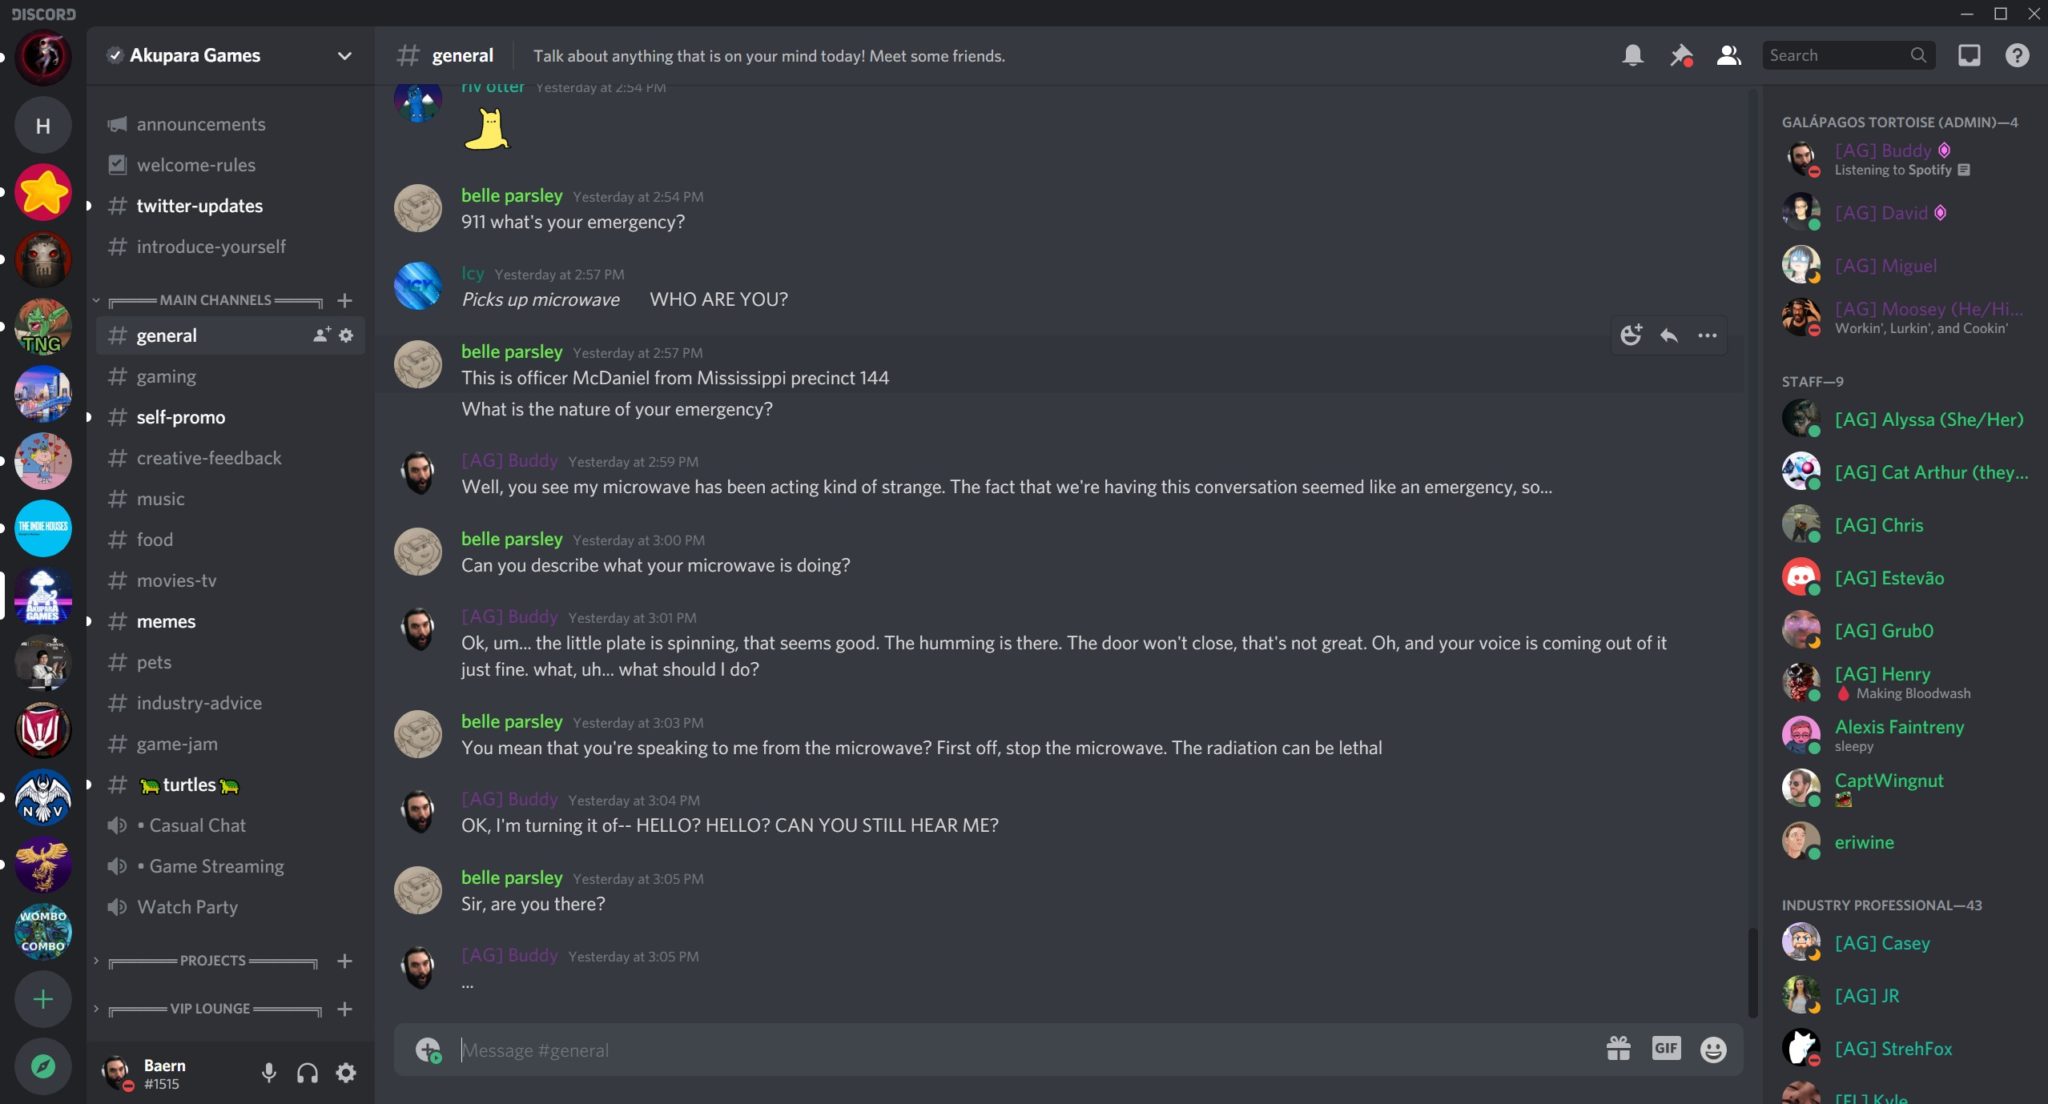
Task: Click the add reaction emoji icon
Action: [x=1631, y=336]
